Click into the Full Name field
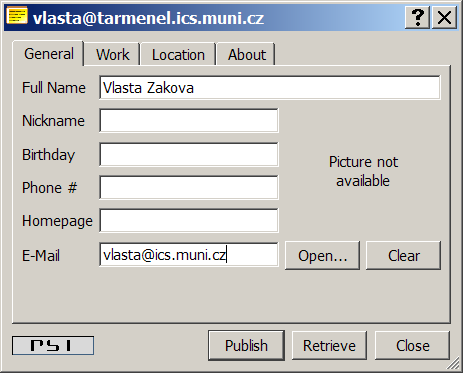 click(x=270, y=88)
